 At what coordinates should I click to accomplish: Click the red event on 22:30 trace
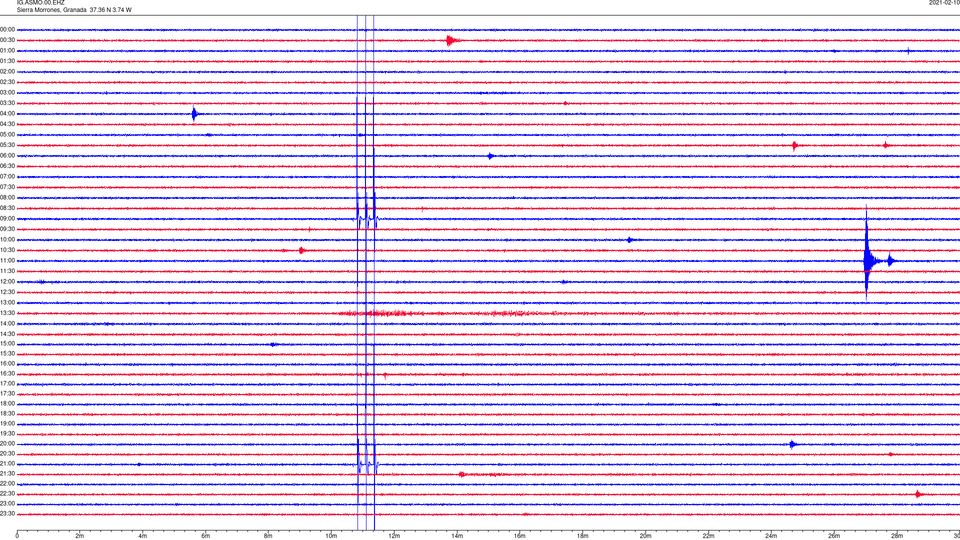pyautogui.click(x=918, y=494)
